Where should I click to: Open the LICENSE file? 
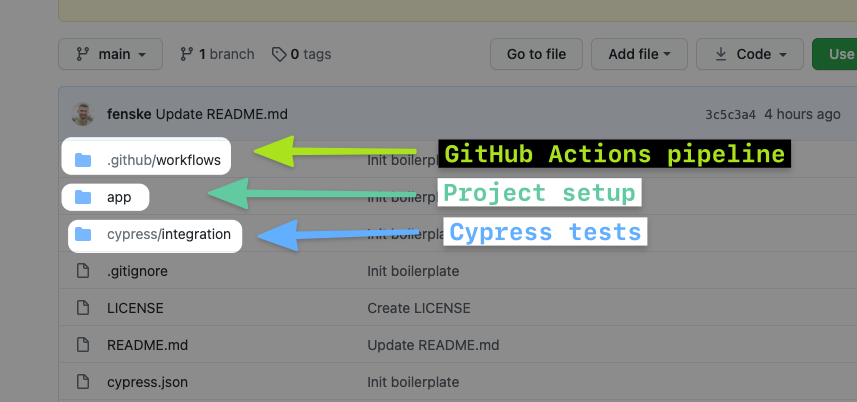click(x=135, y=308)
